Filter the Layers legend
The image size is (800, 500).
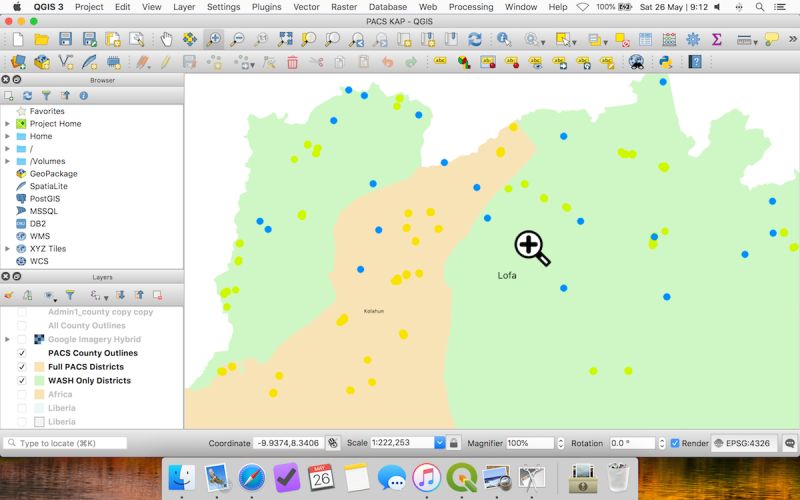(70, 295)
